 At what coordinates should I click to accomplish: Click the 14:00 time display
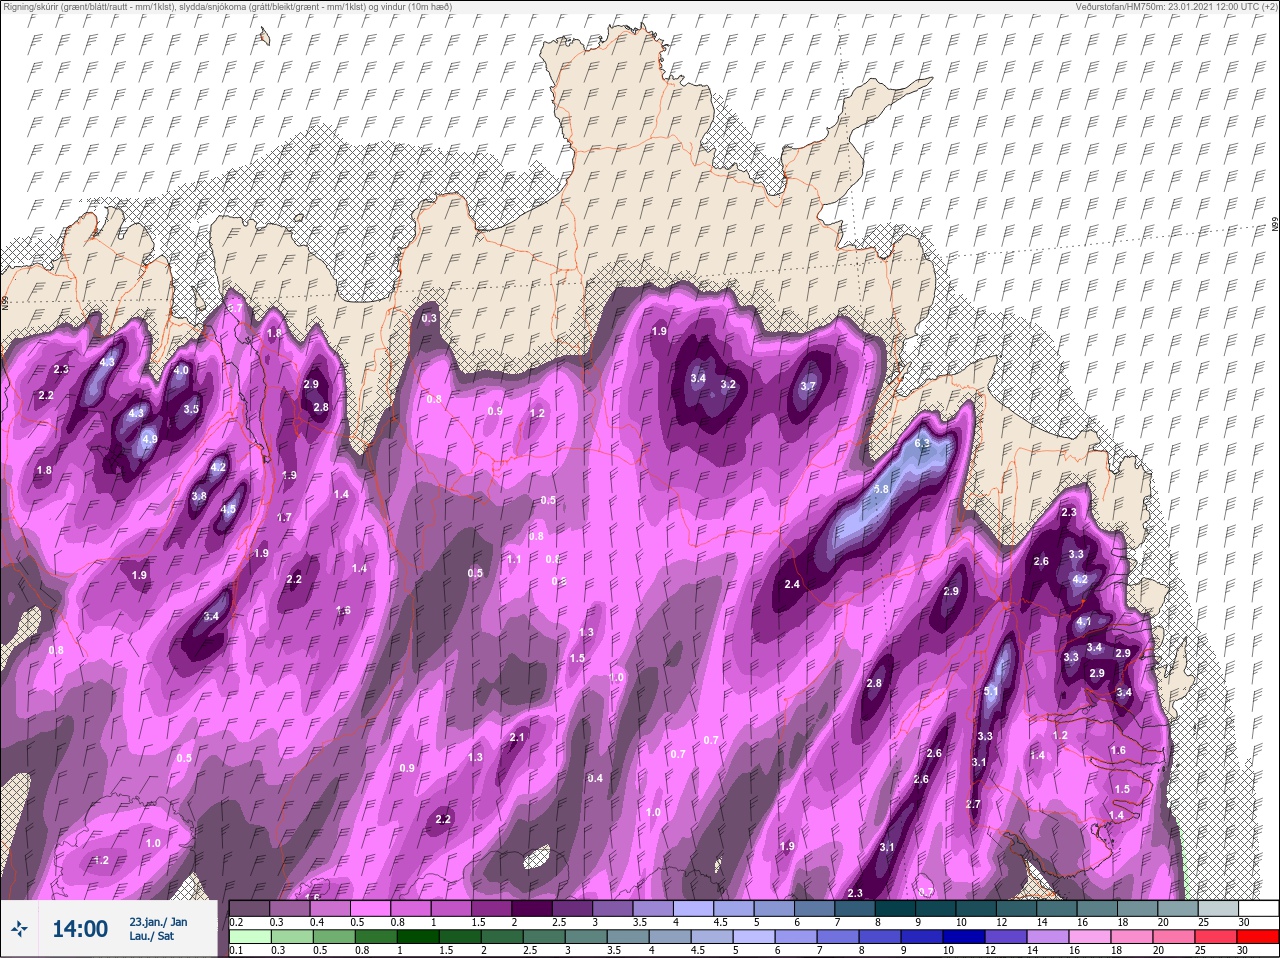pyautogui.click(x=80, y=929)
